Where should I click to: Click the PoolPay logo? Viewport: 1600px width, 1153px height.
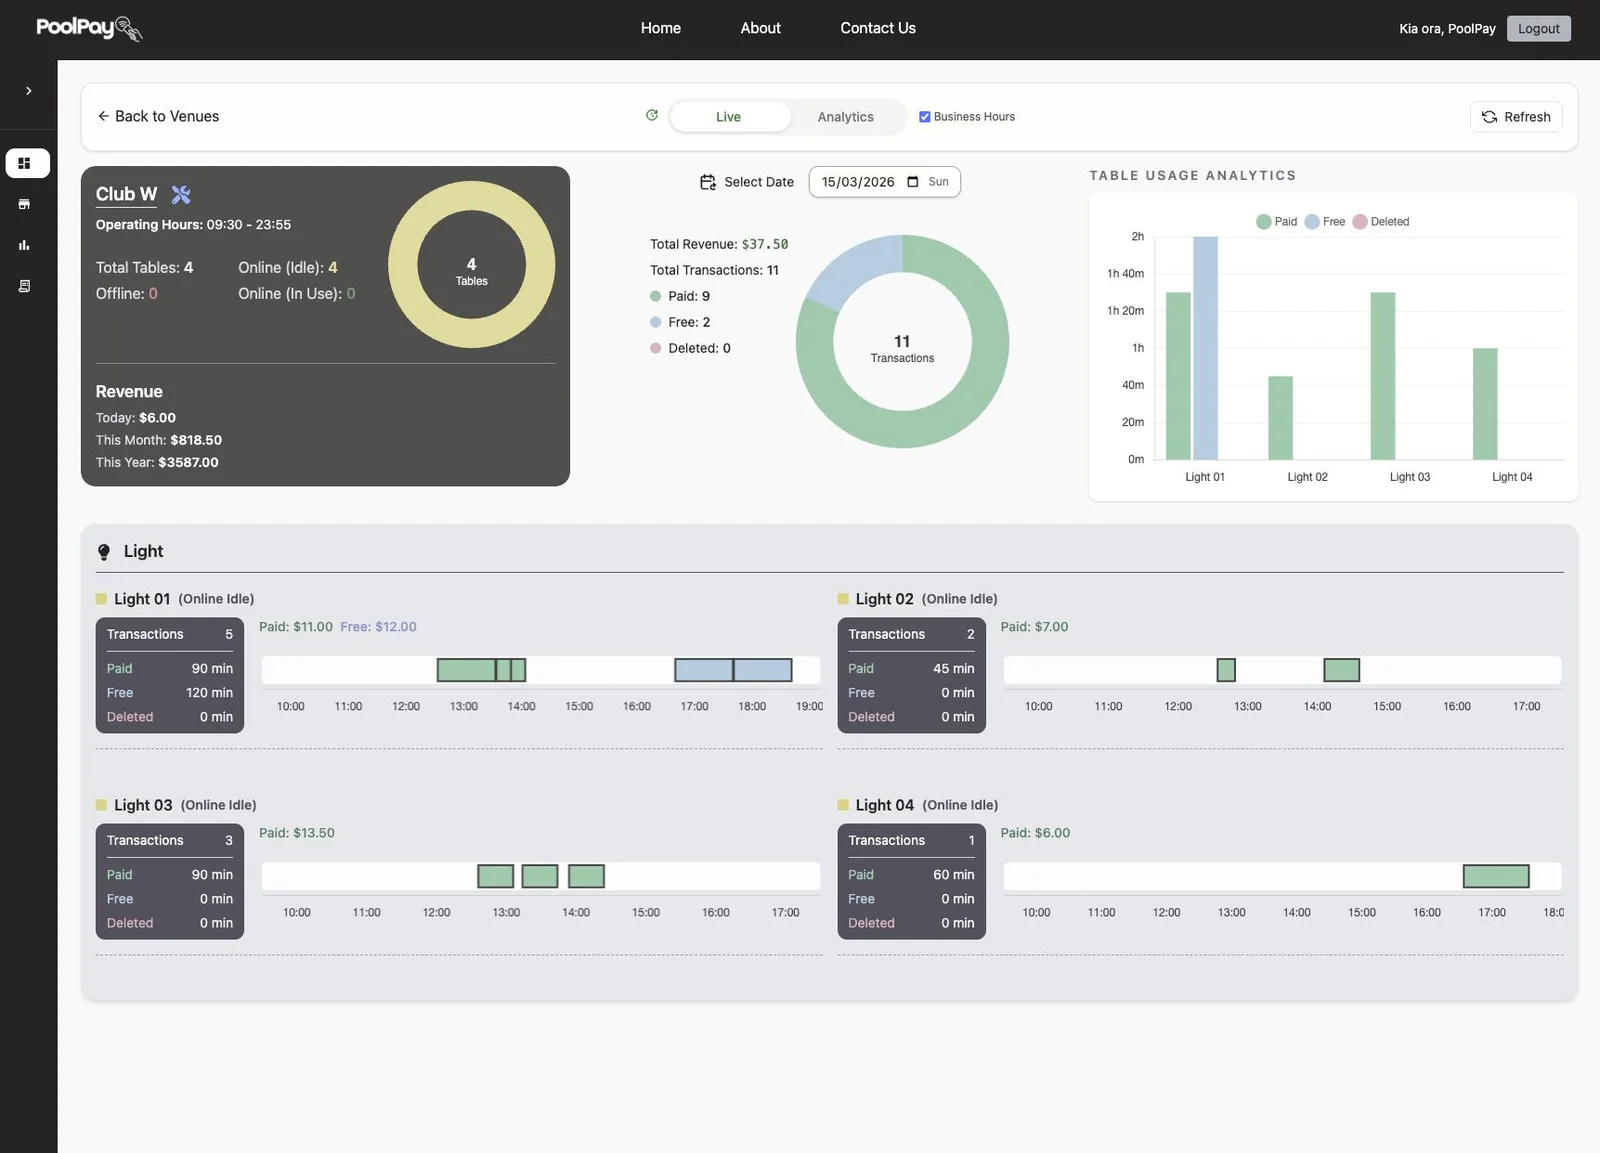tap(89, 28)
